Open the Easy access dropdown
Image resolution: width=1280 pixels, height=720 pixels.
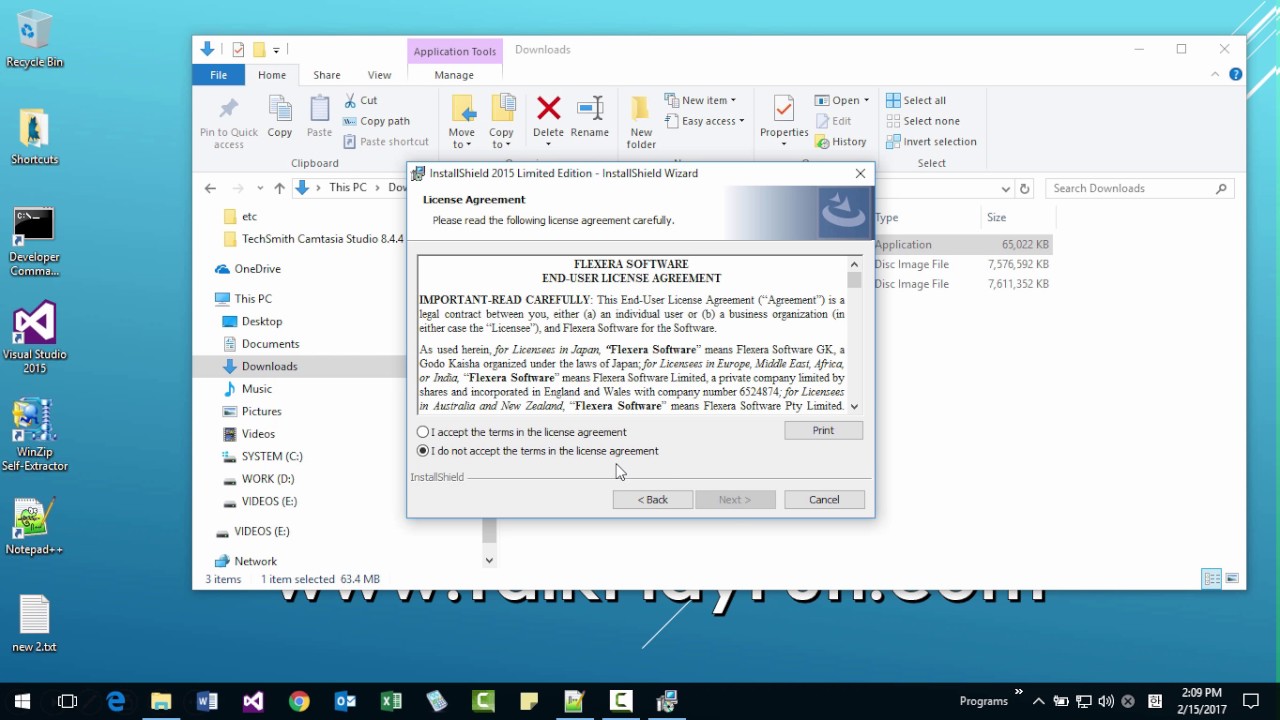tap(704, 121)
